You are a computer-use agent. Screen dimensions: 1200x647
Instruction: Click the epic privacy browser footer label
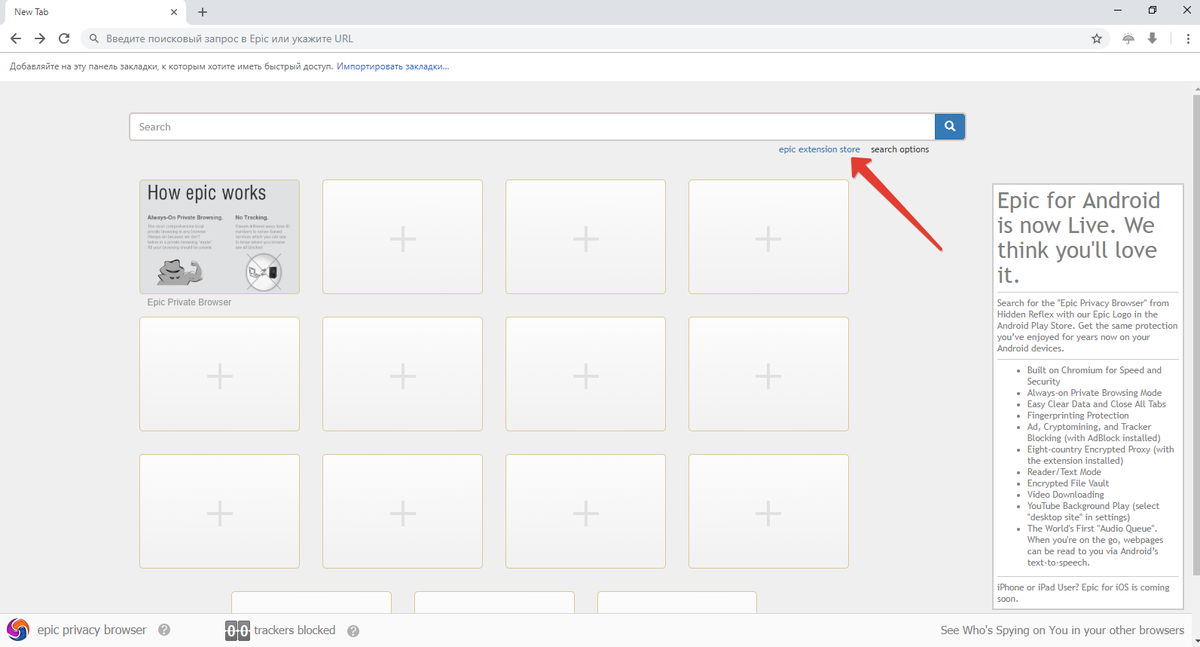92,630
